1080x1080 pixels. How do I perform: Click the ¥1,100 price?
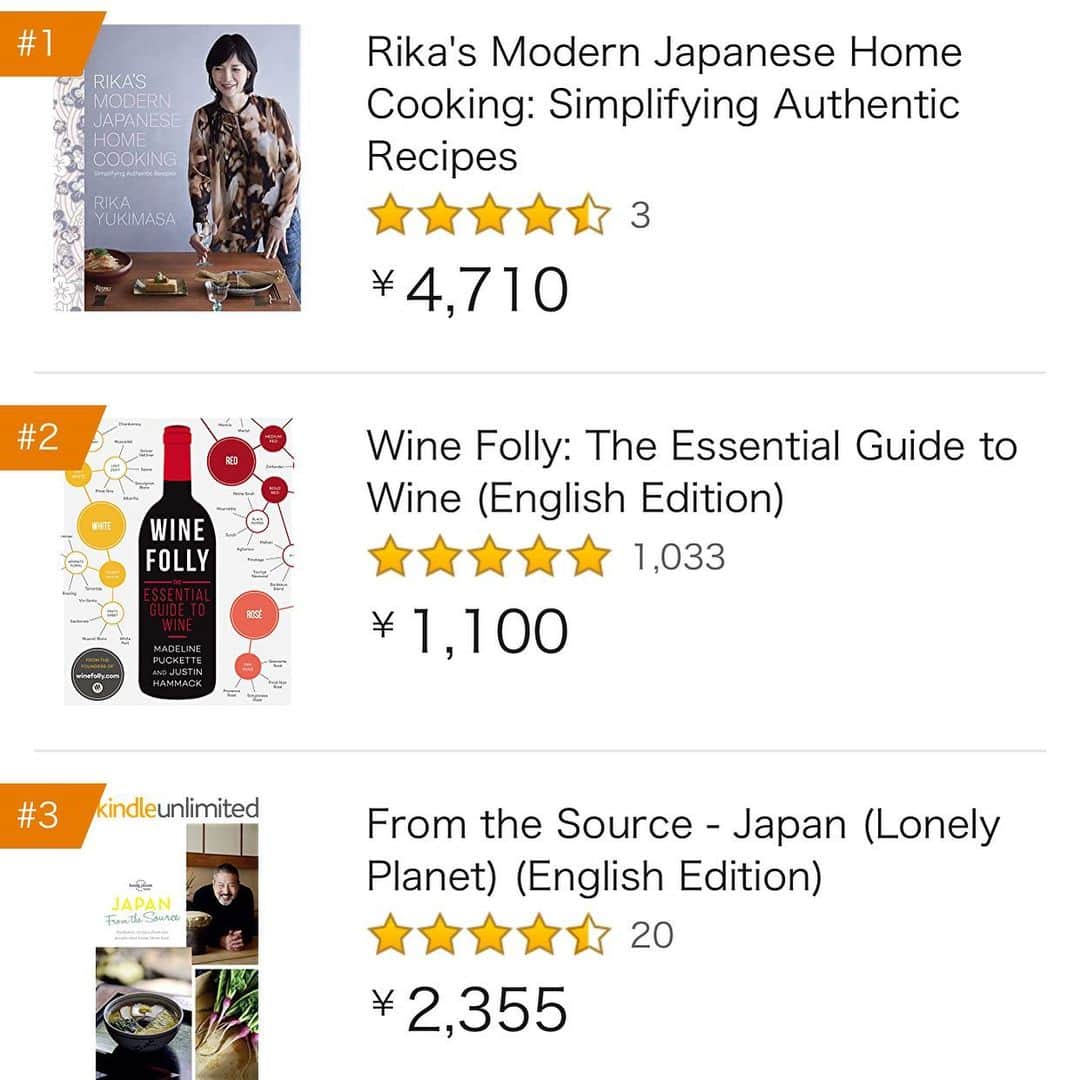(470, 631)
